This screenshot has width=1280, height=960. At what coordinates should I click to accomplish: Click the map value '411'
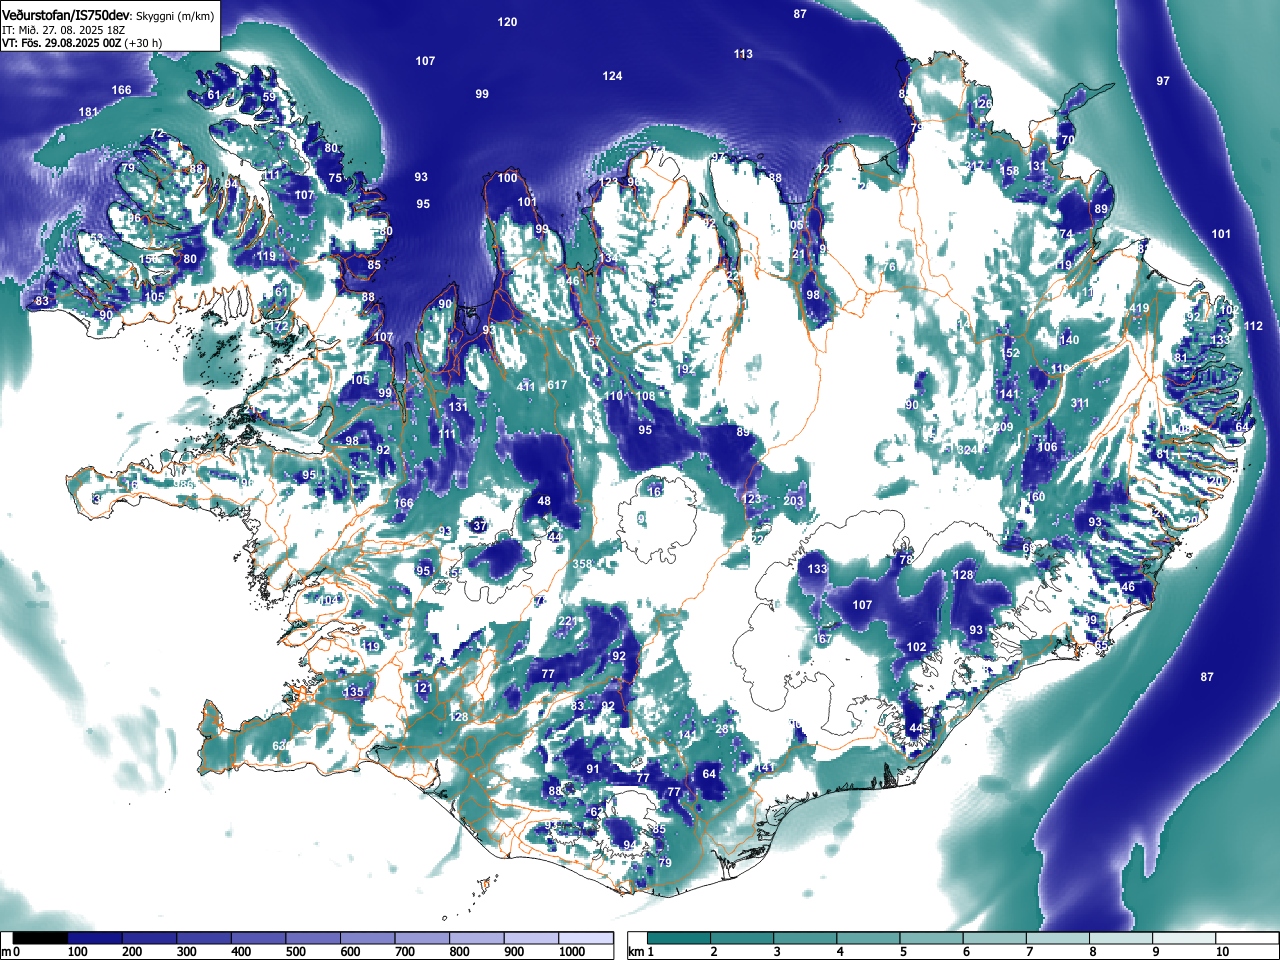pos(526,387)
